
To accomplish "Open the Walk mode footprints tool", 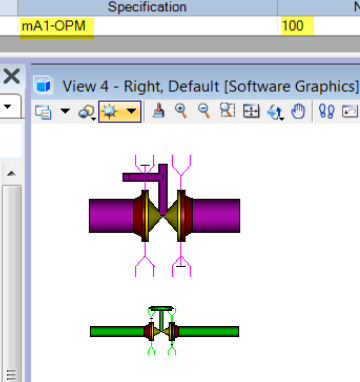I will tap(327, 111).
